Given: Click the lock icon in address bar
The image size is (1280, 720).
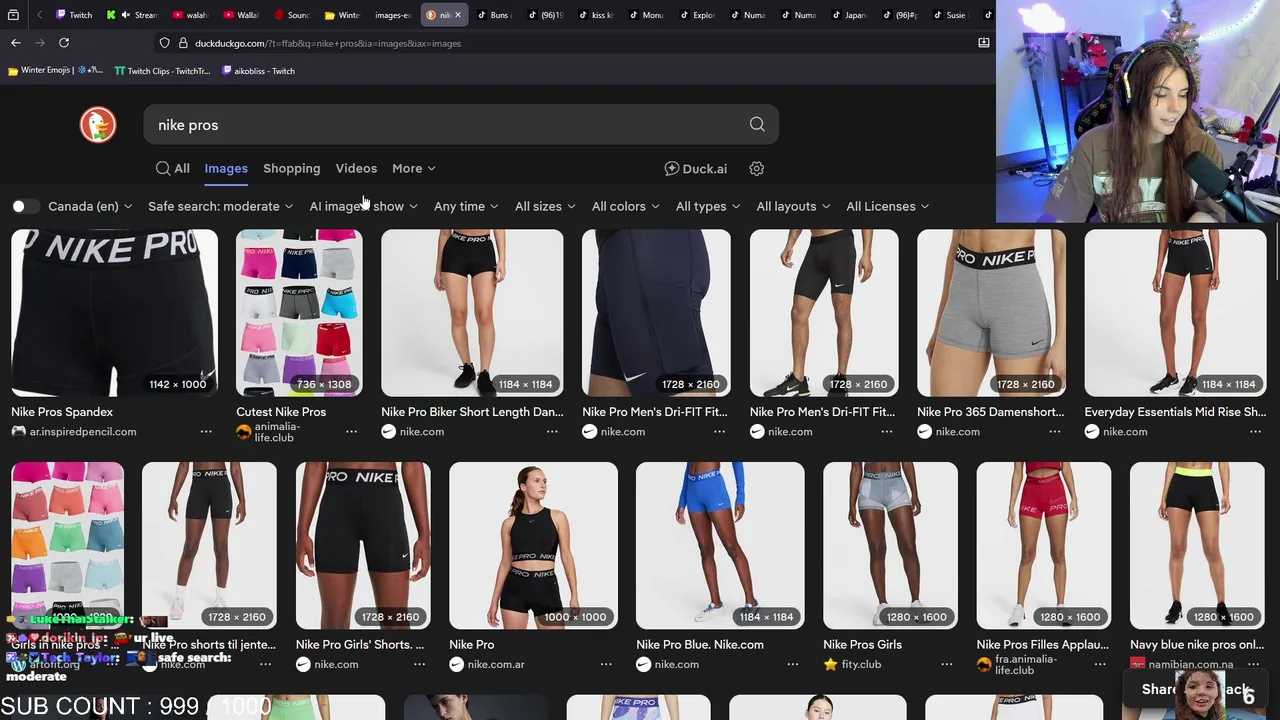Looking at the screenshot, I should click(x=183, y=43).
